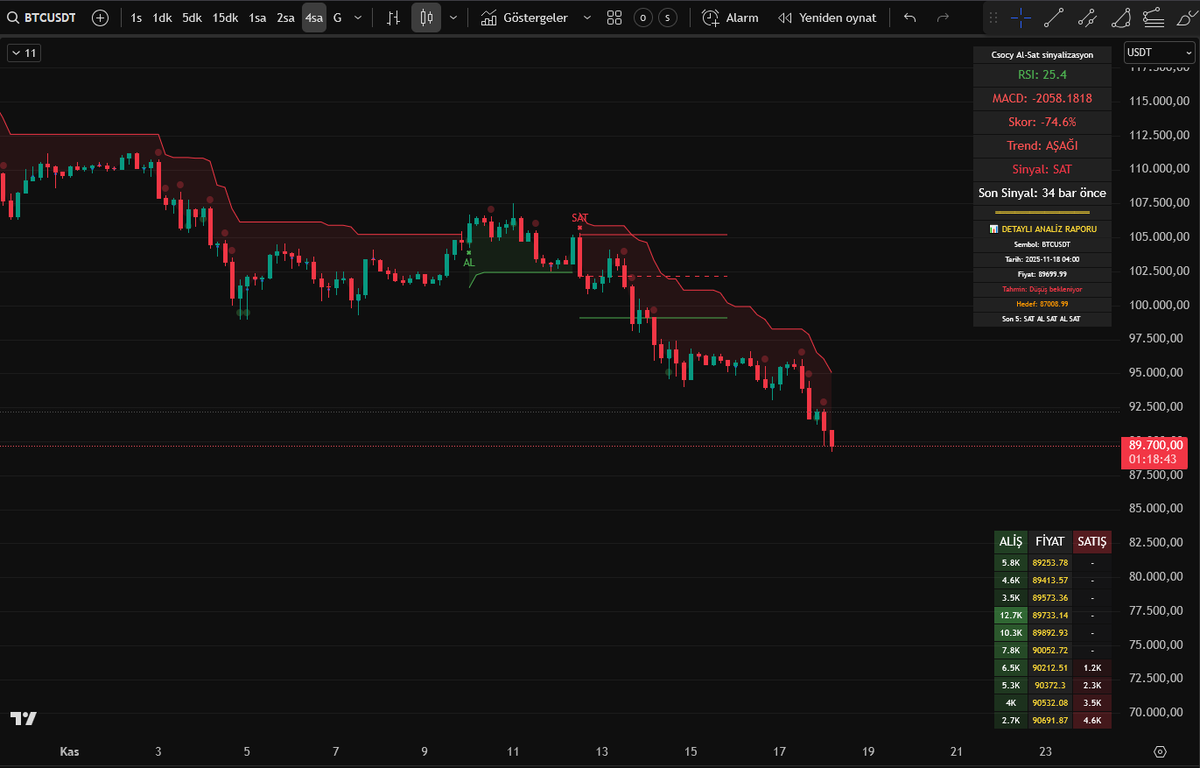Image resolution: width=1200 pixels, height=768 pixels.
Task: Click the 12.7K buy volume cell
Action: pos(1011,615)
